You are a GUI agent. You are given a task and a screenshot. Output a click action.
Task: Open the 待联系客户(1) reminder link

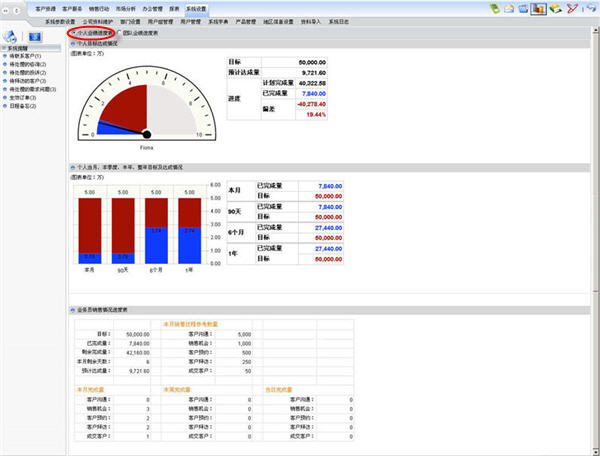click(x=25, y=56)
